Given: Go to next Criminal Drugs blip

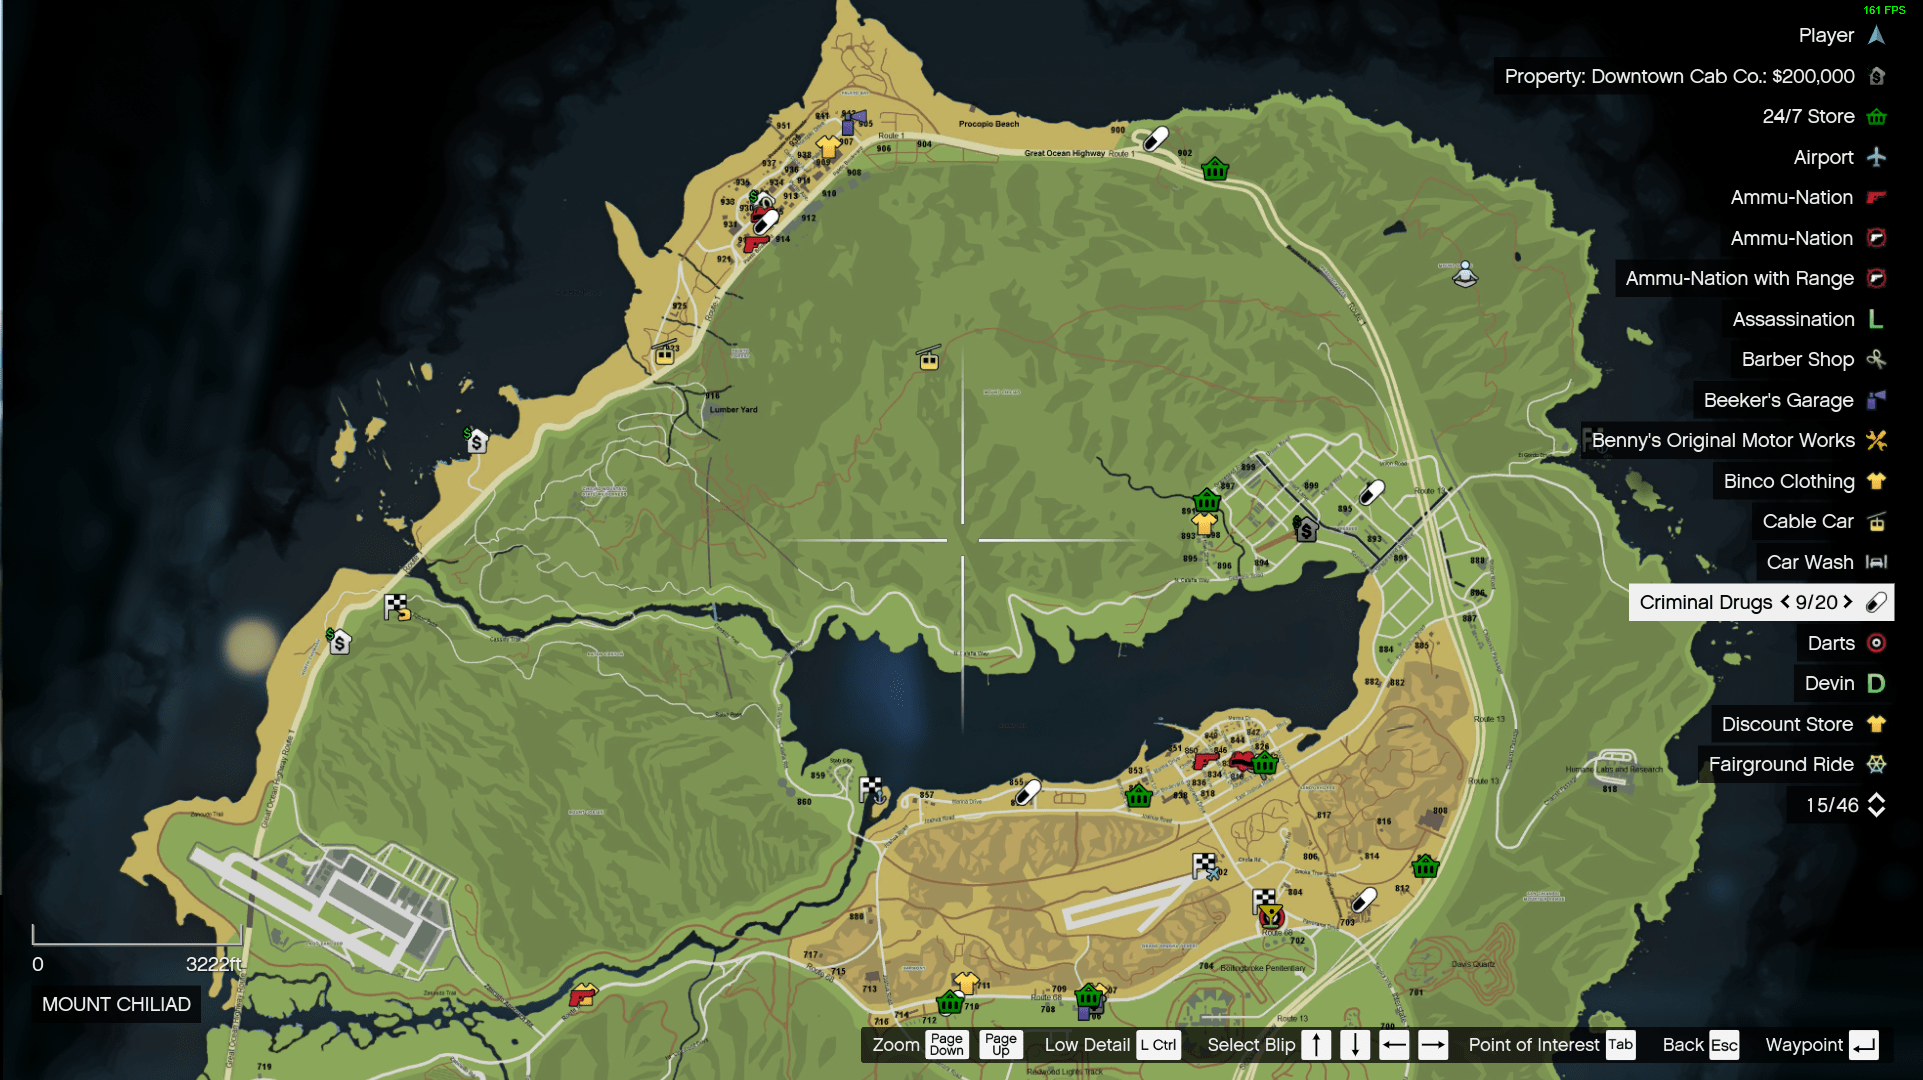Looking at the screenshot, I should (1848, 602).
